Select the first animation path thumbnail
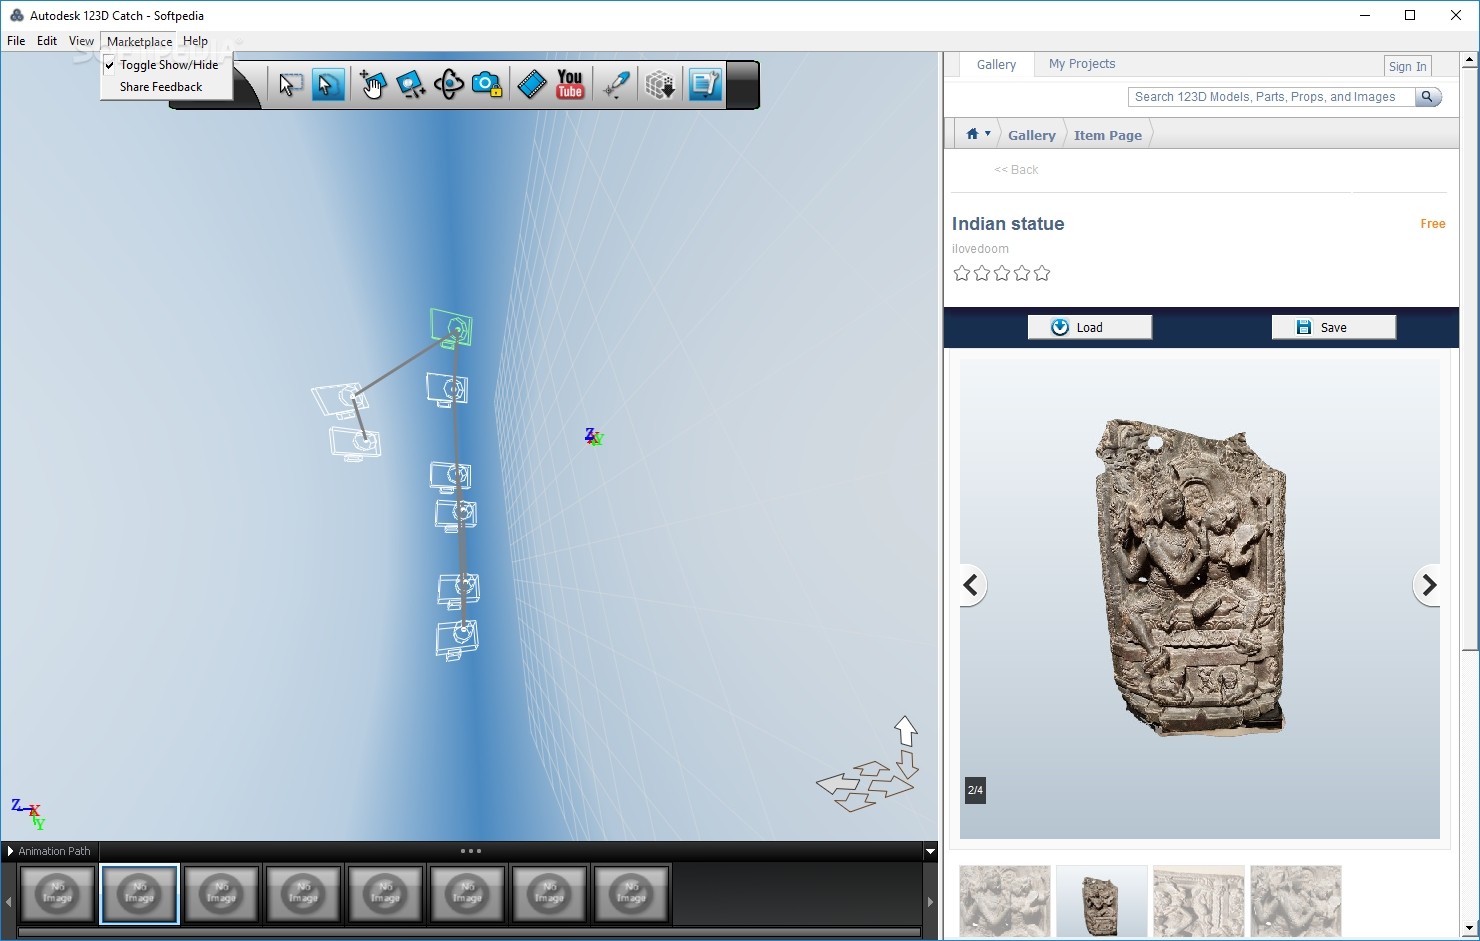The height and width of the screenshot is (941, 1480). 58,893
